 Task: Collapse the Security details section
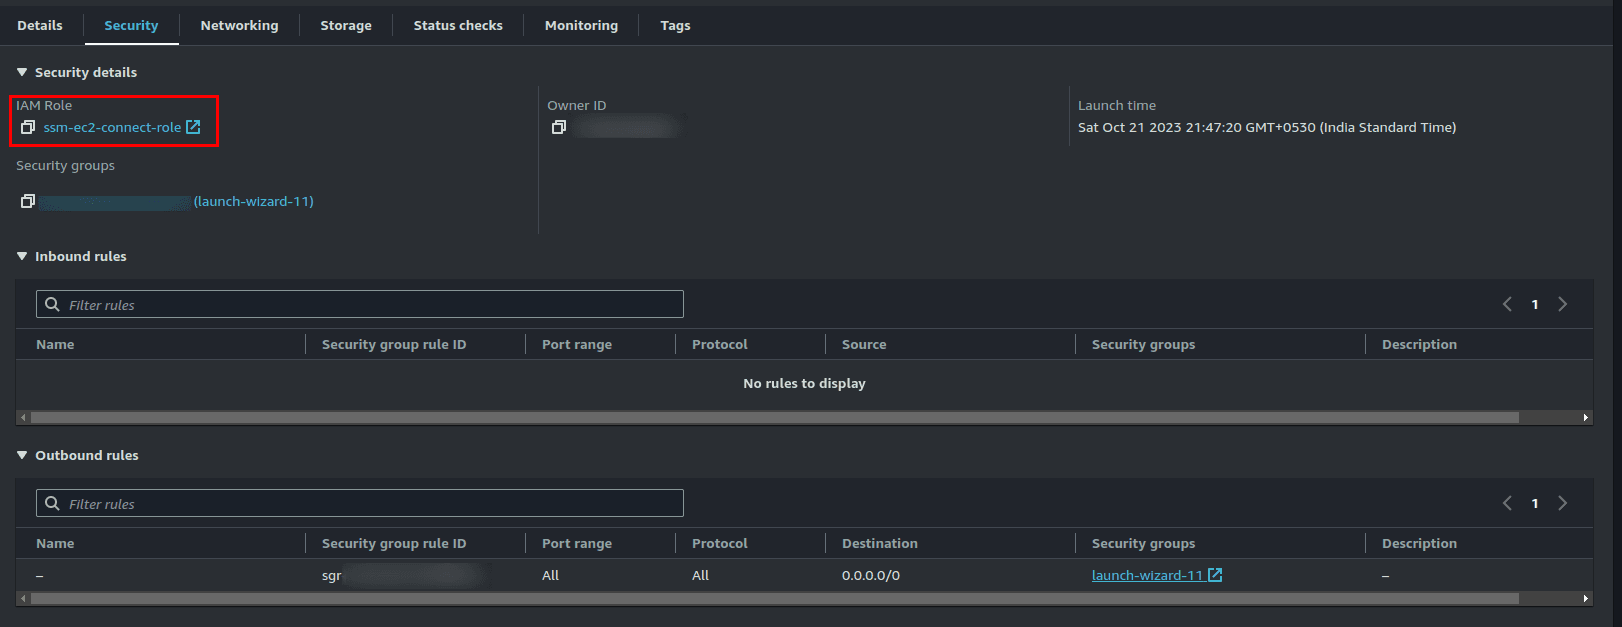click(22, 72)
